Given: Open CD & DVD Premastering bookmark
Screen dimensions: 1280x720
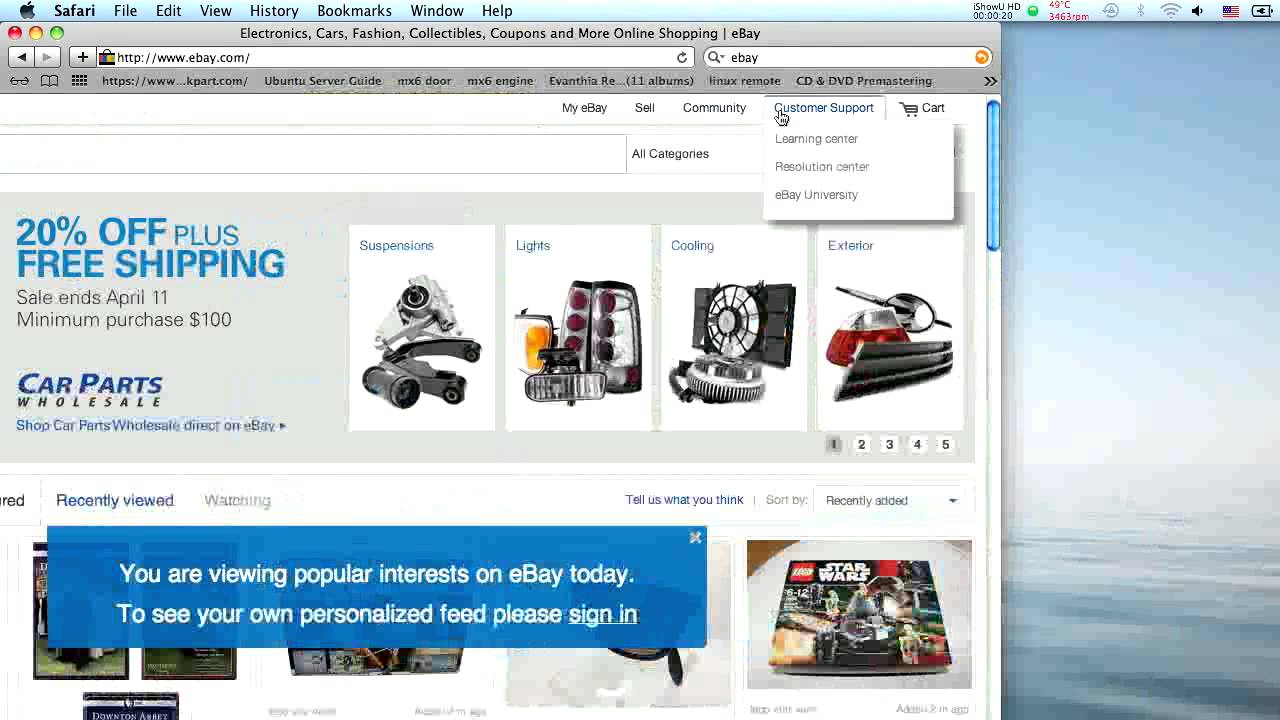Looking at the screenshot, I should [864, 81].
